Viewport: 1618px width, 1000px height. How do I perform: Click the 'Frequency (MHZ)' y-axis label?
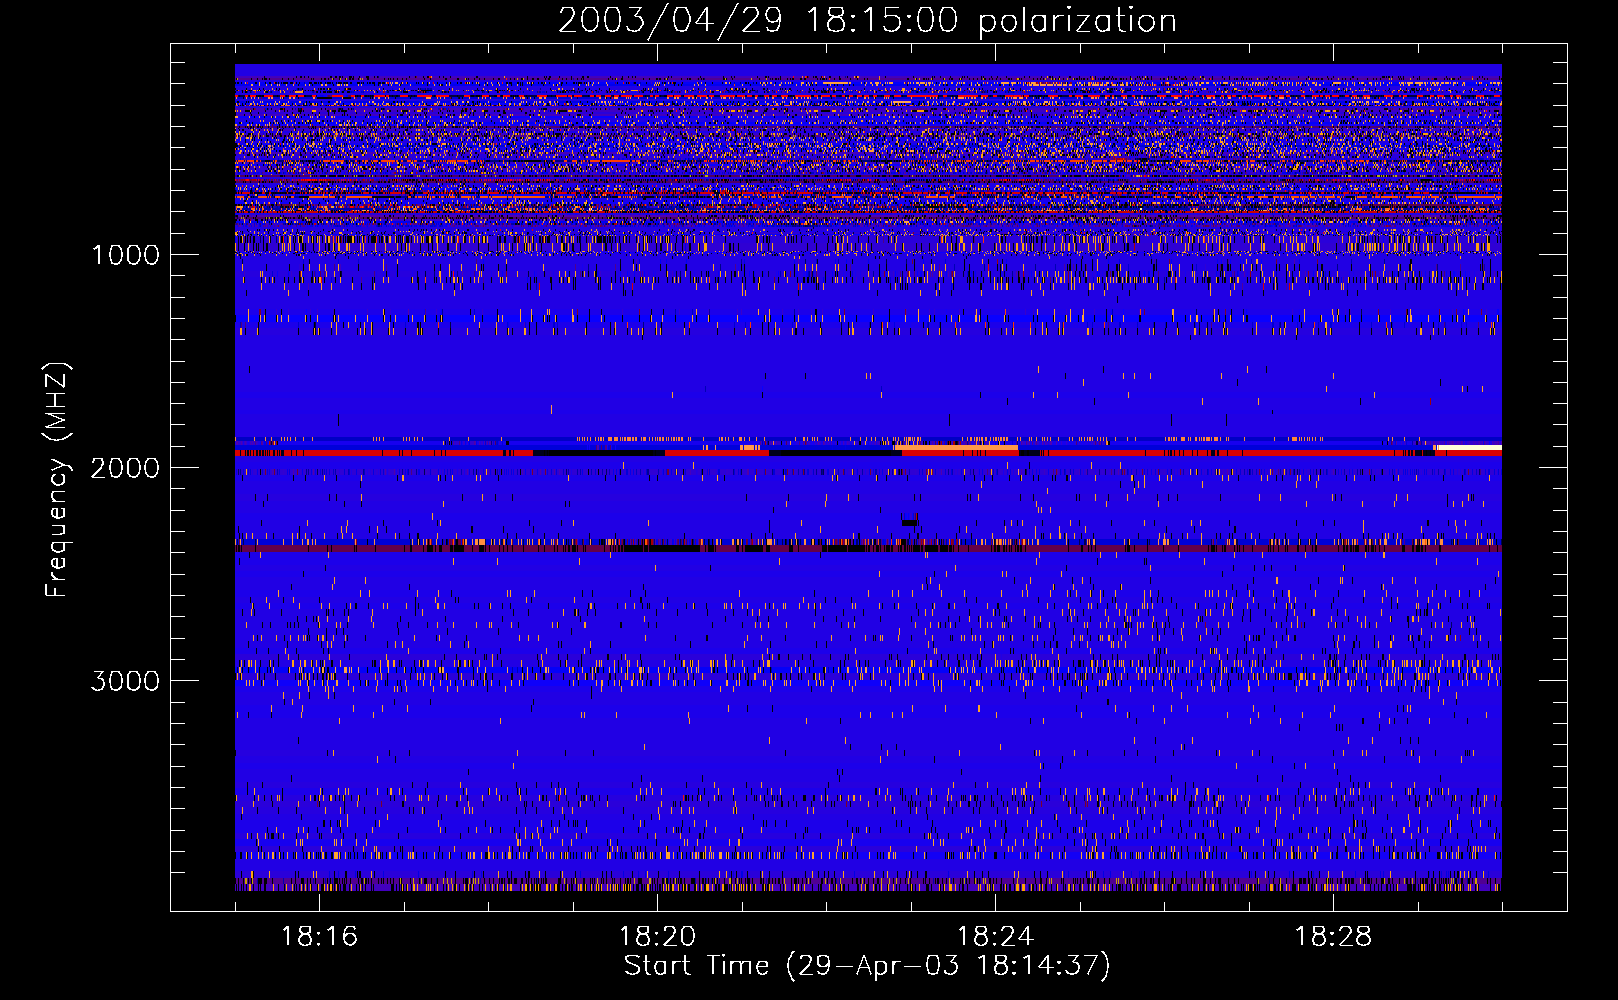(x=57, y=480)
